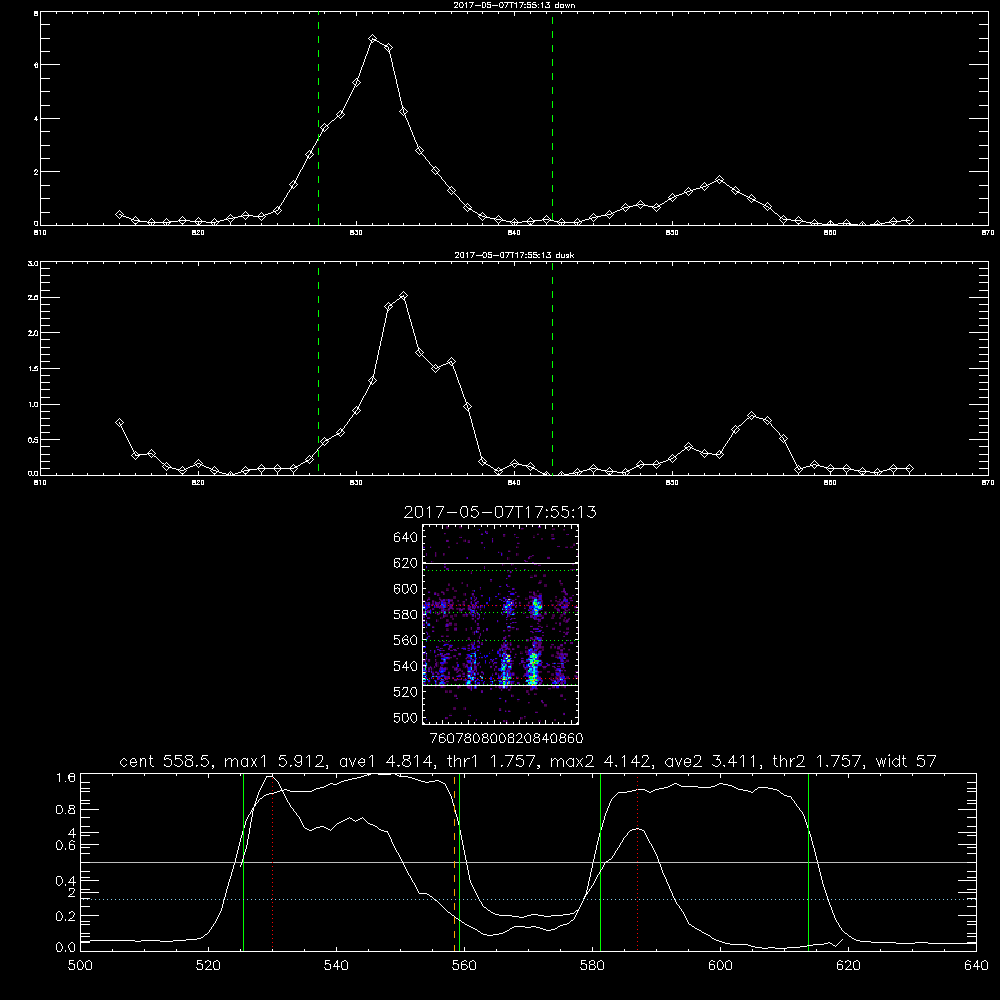Click the x-axis label '560' of bottom plot
Image resolution: width=1000 pixels, height=1000 pixels.
click(x=464, y=966)
